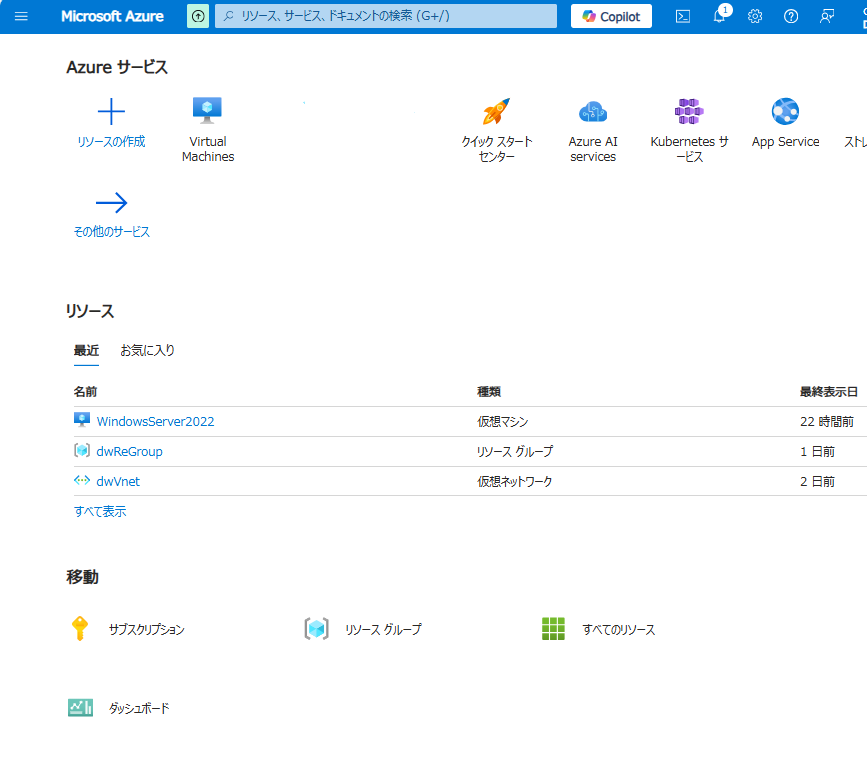Click the 1 日前 last viewed cell
Viewport: 867px width, 757px height.
pyautogui.click(x=817, y=452)
